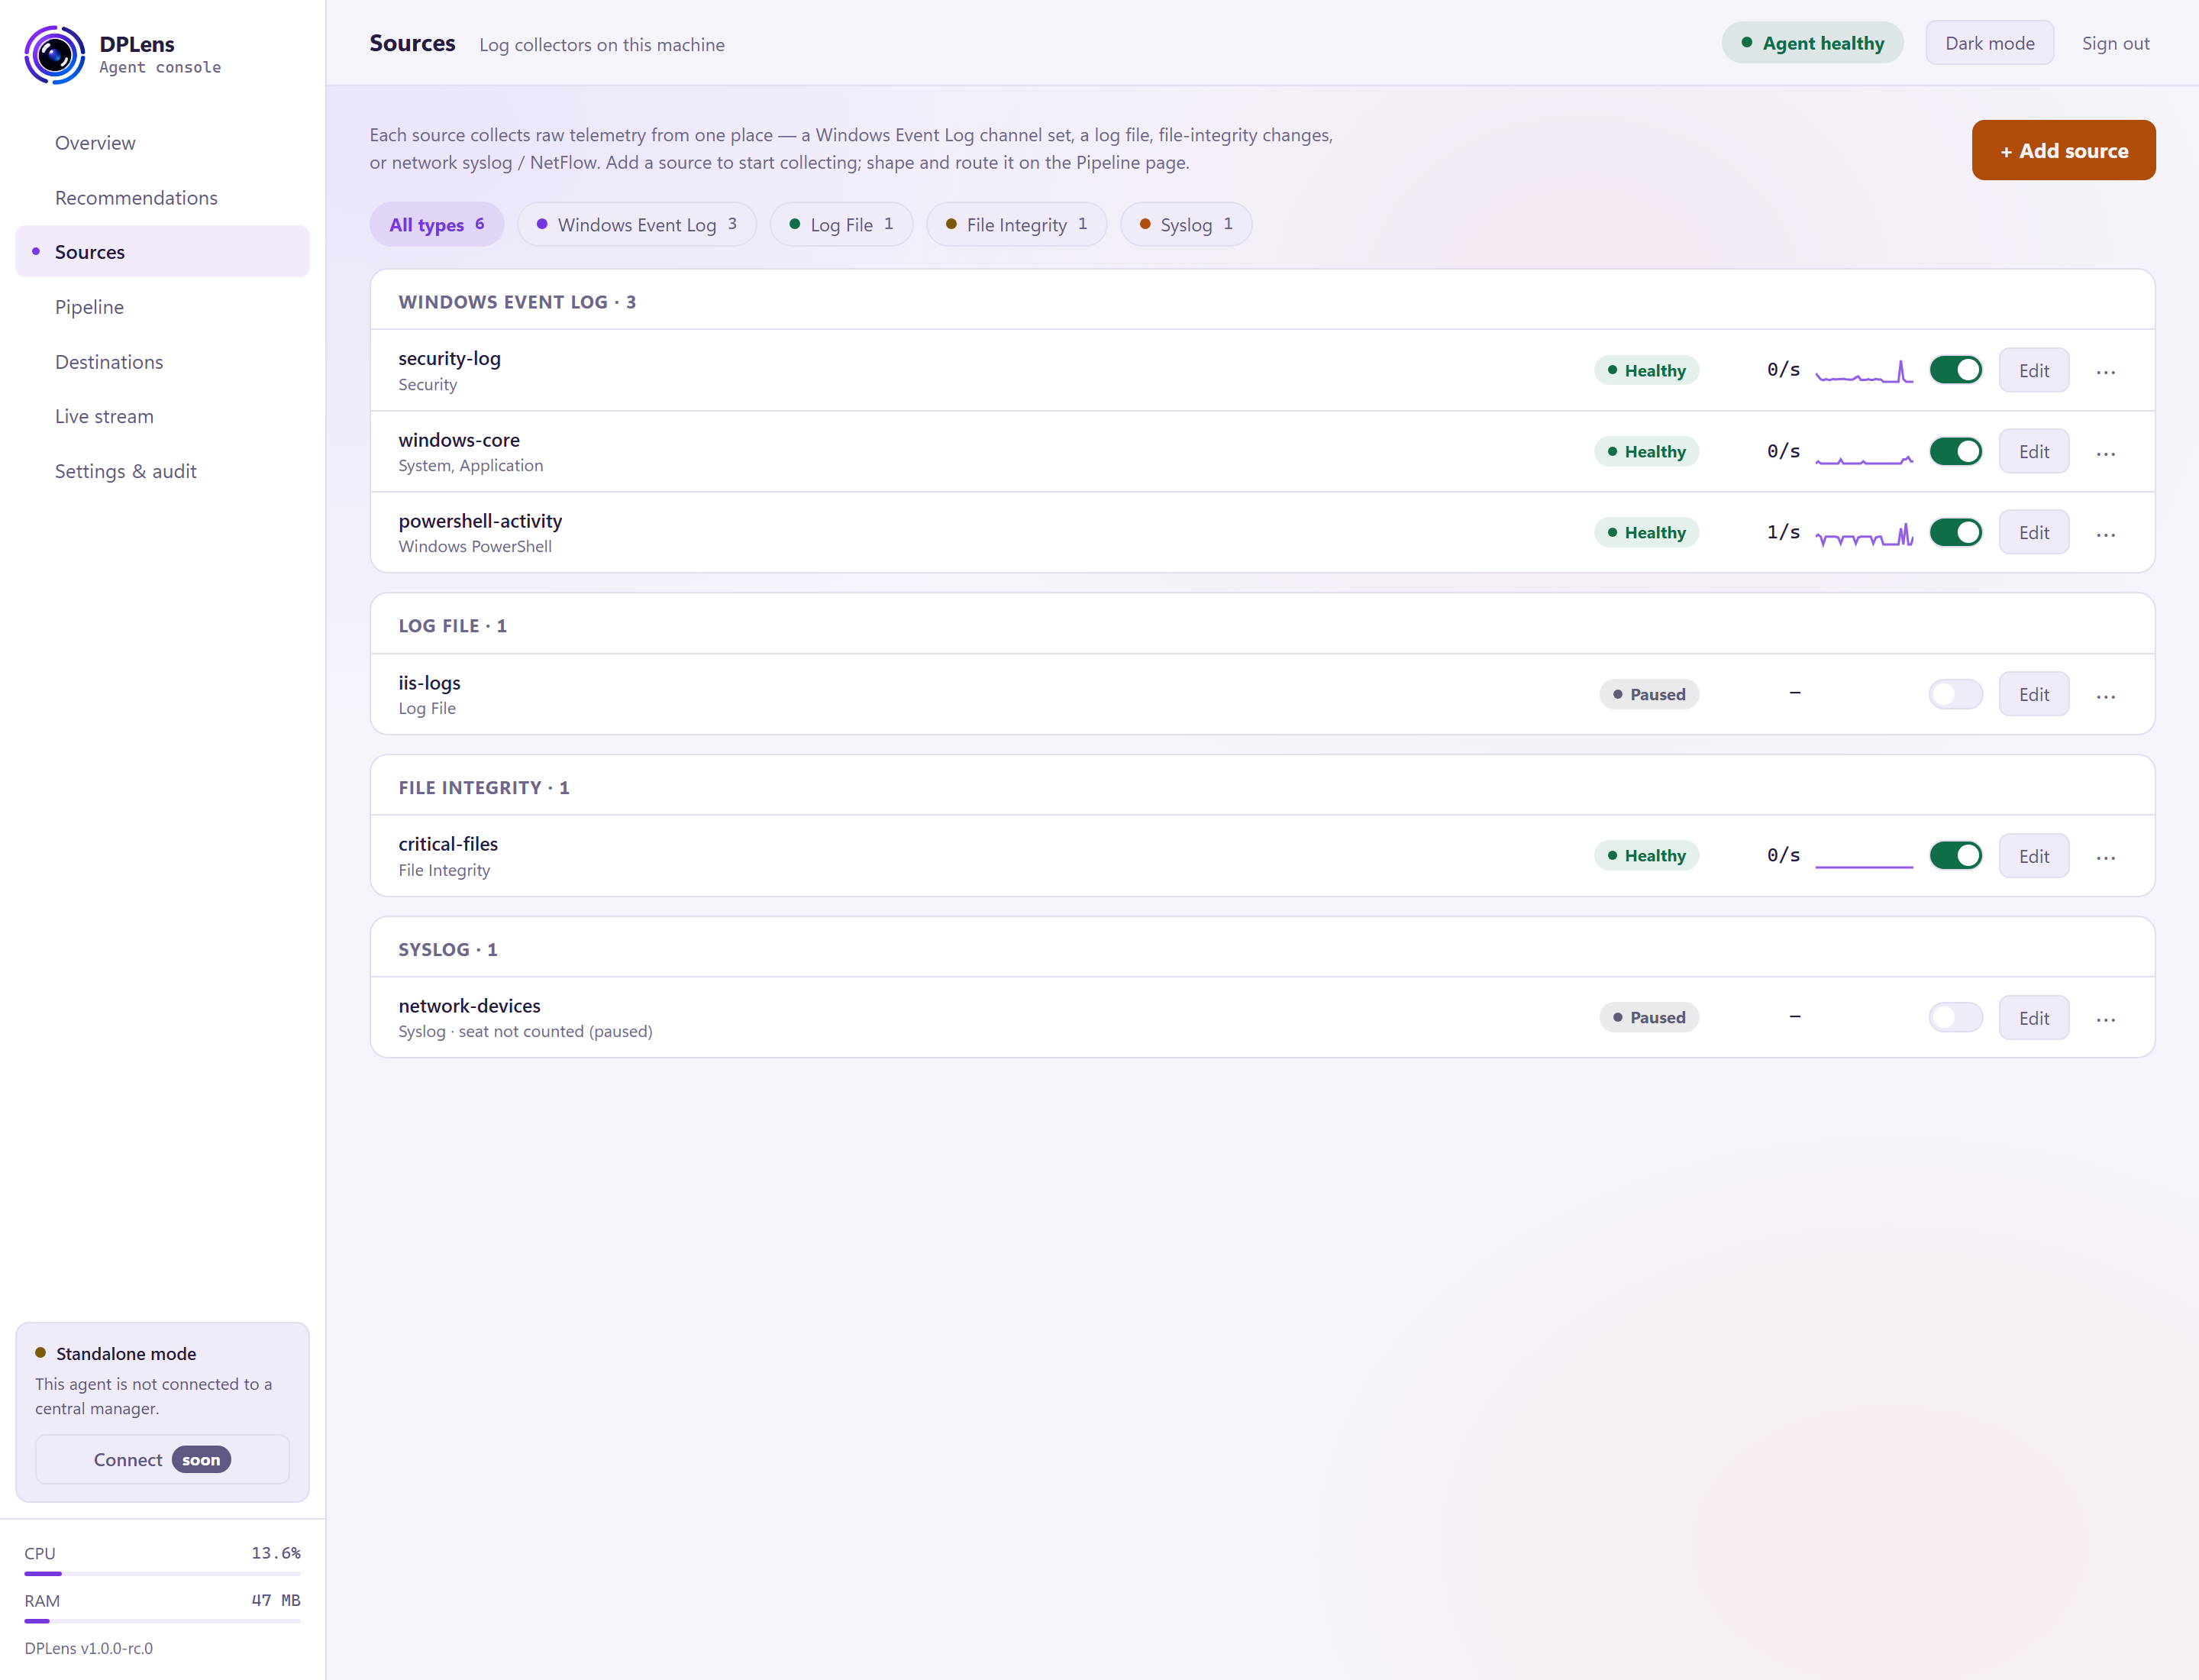This screenshot has width=2199, height=1680.
Task: Click the Connect soon button
Action: pyautogui.click(x=163, y=1459)
